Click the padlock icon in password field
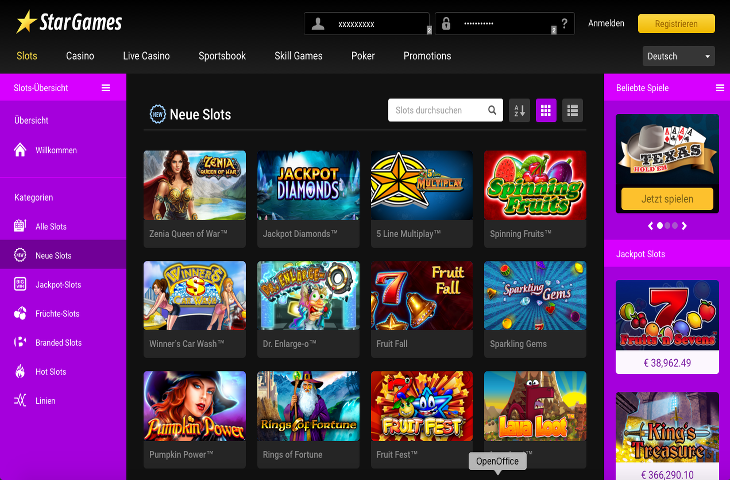 446,24
